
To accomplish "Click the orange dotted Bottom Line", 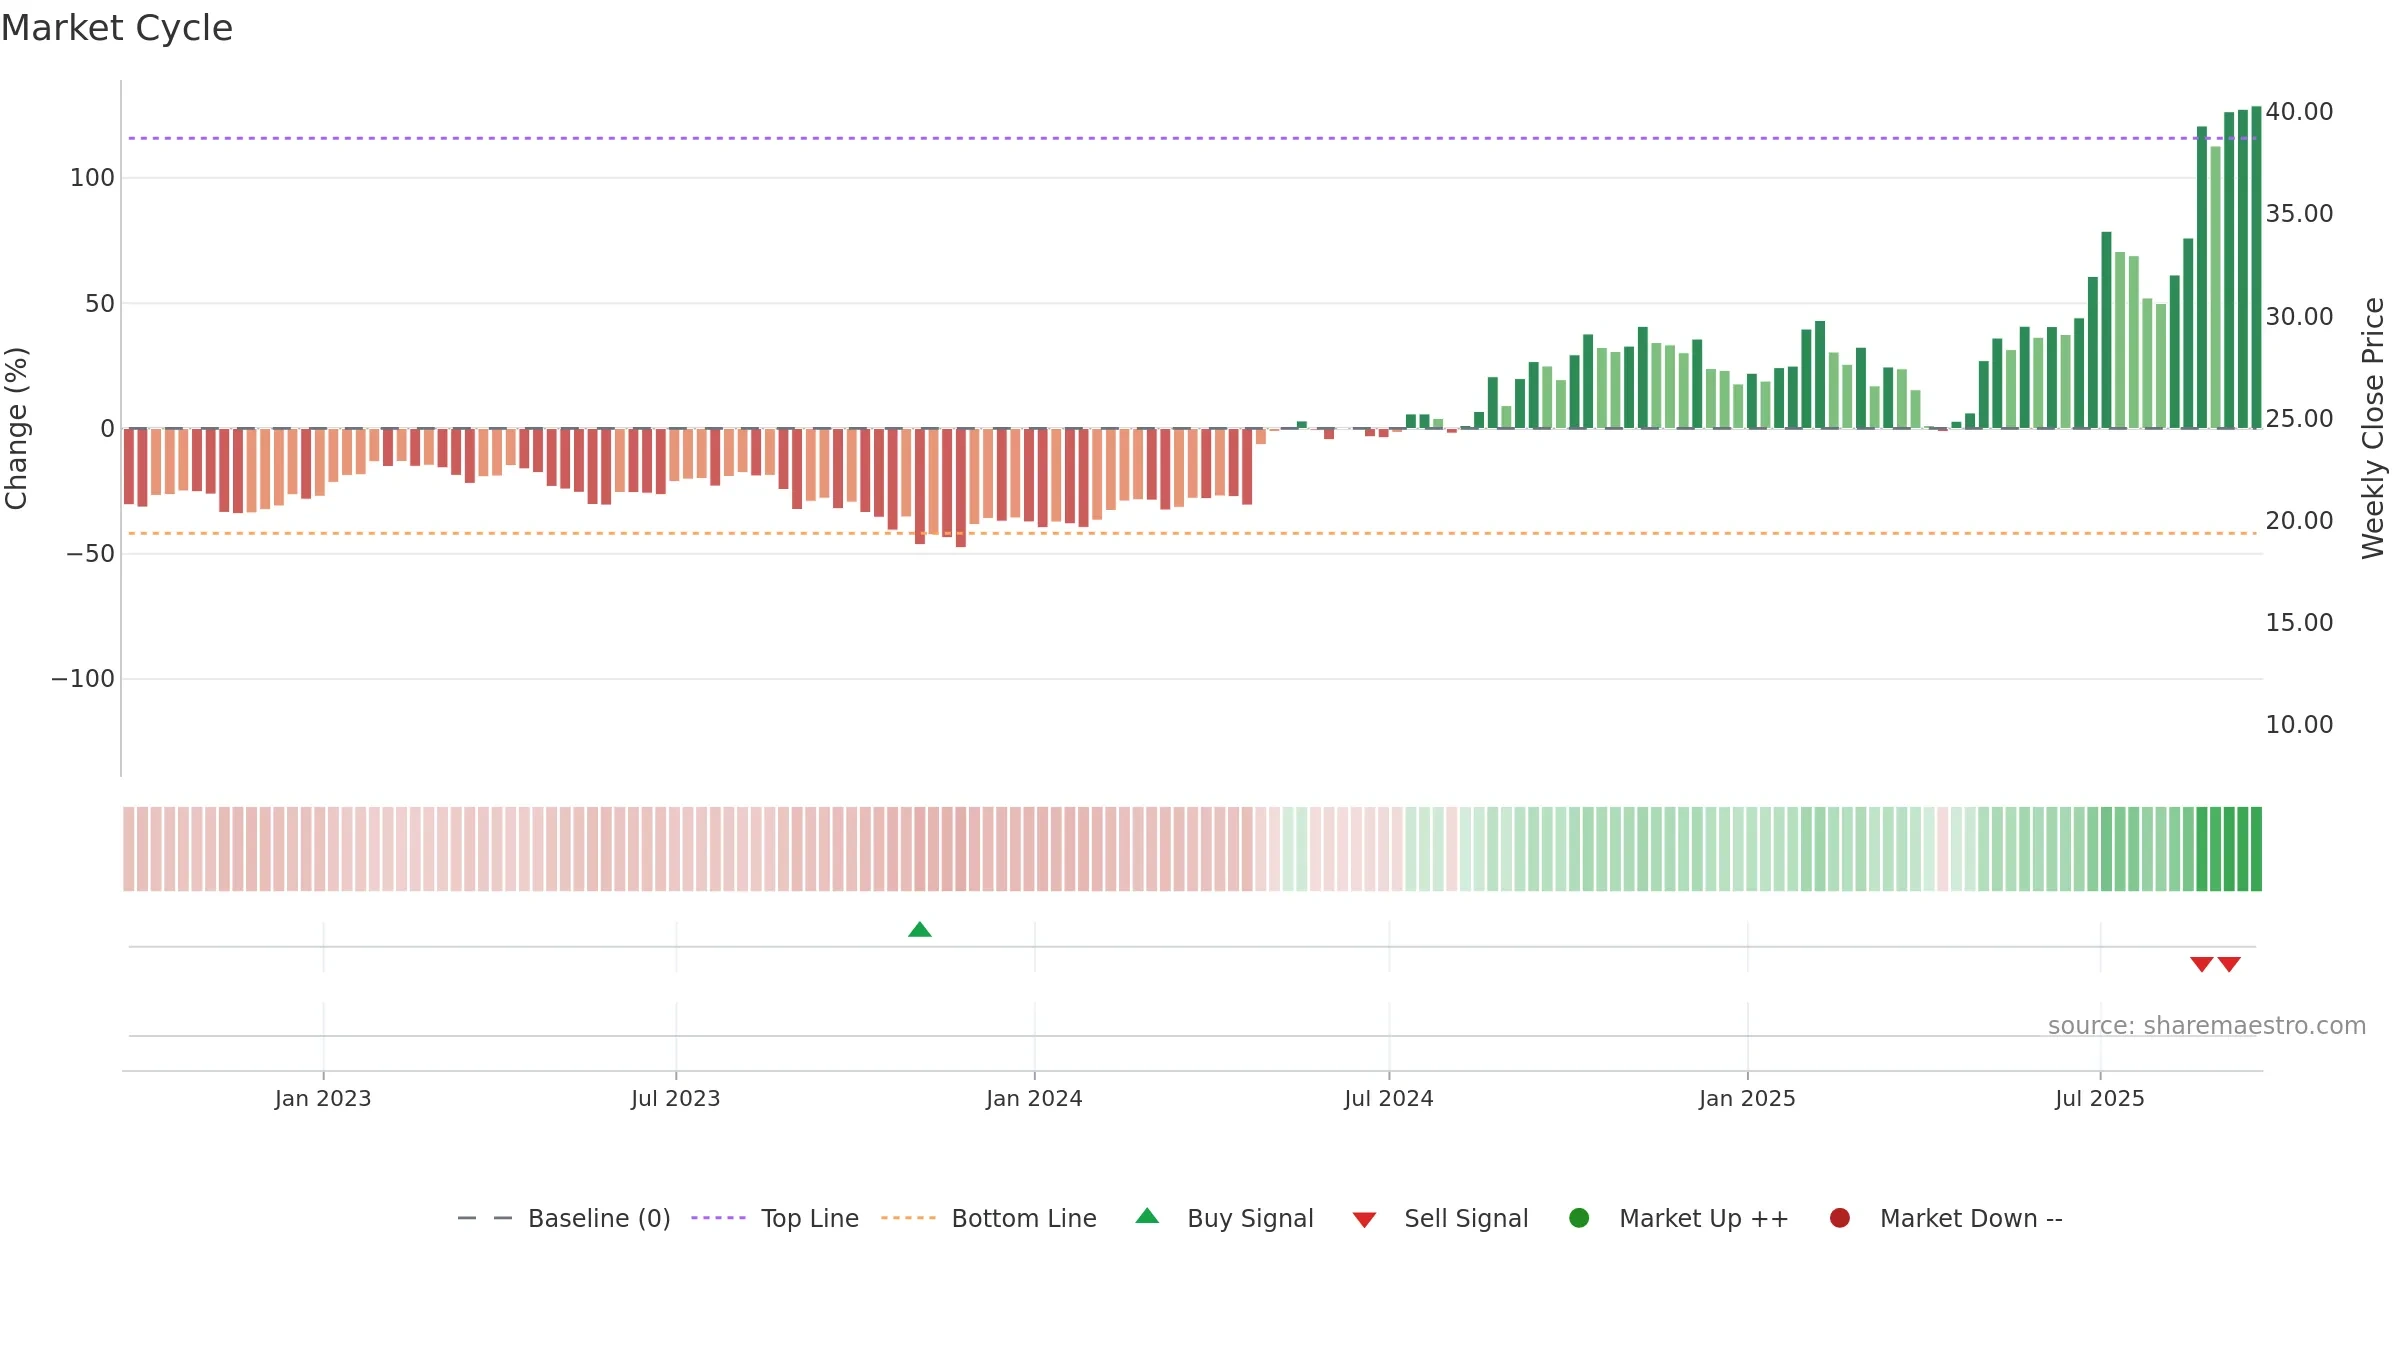I will coord(1192,533).
